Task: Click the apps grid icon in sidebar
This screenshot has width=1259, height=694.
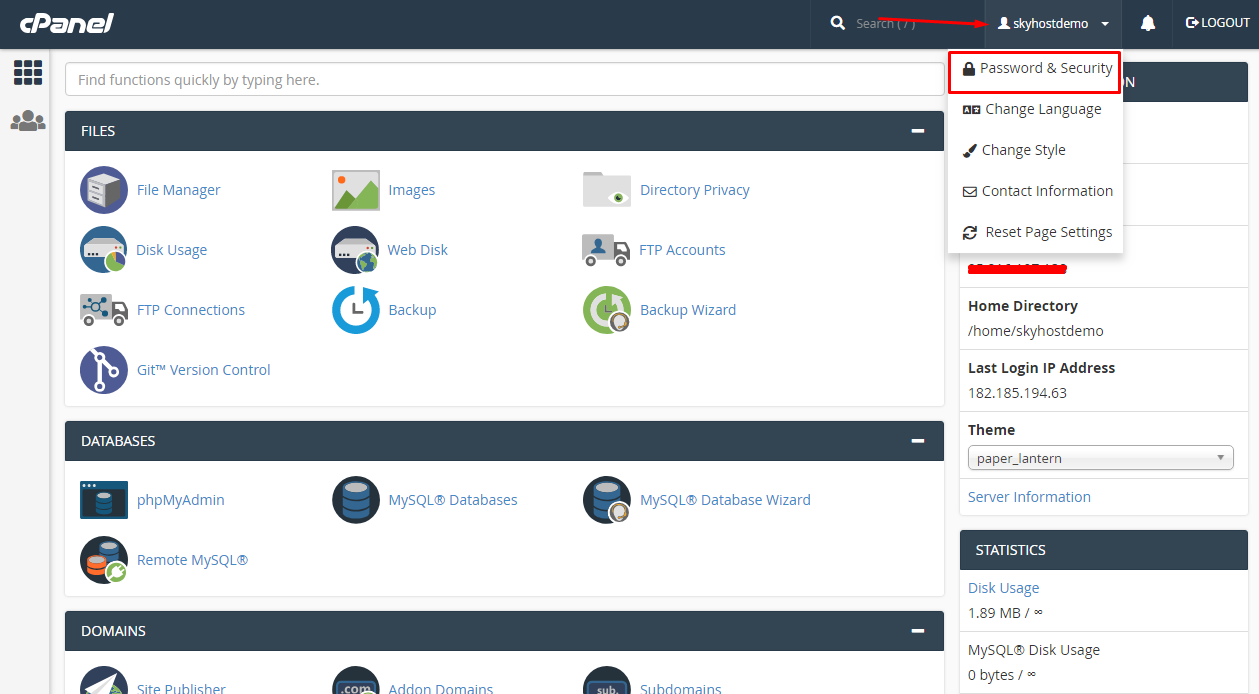Action: (28, 72)
